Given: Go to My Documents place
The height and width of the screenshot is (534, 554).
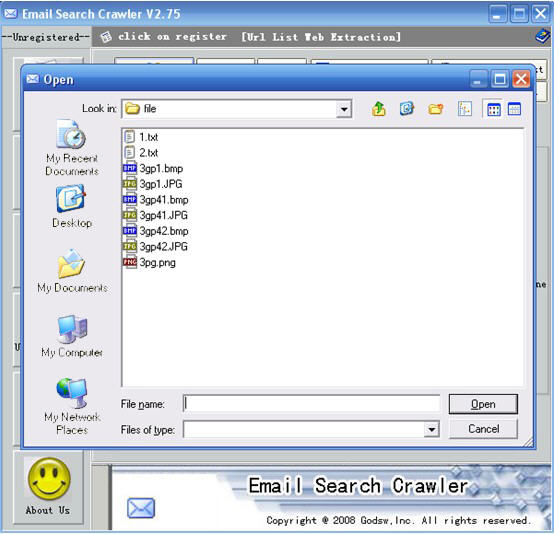Looking at the screenshot, I should pyautogui.click(x=72, y=271).
